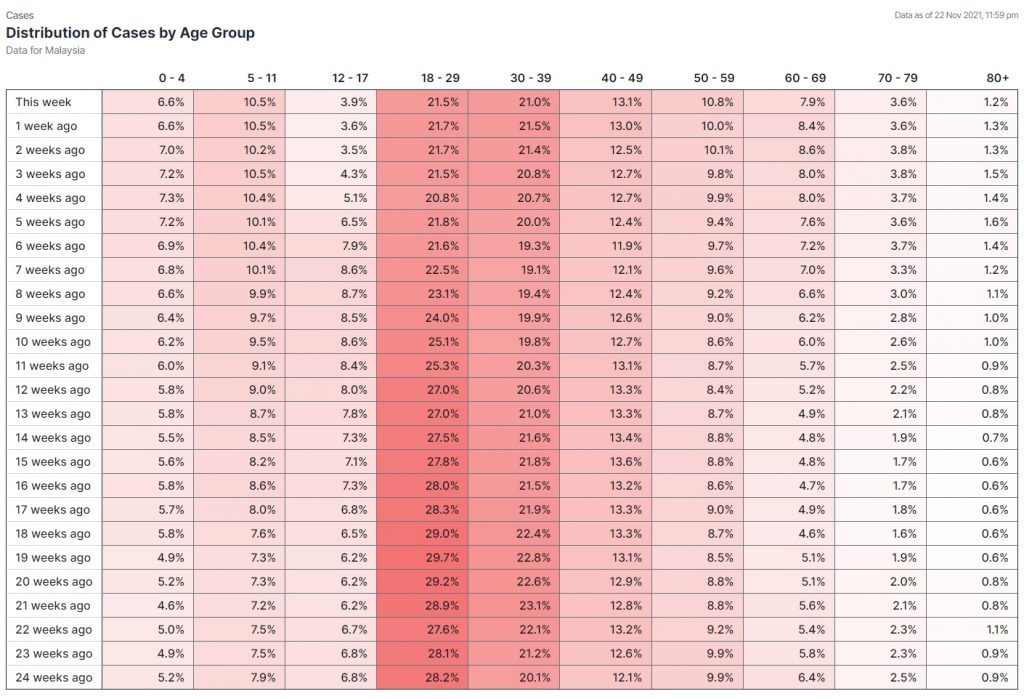Click the 'Data for Malaysia' subtitle
This screenshot has height=699, width=1024.
click(45, 50)
